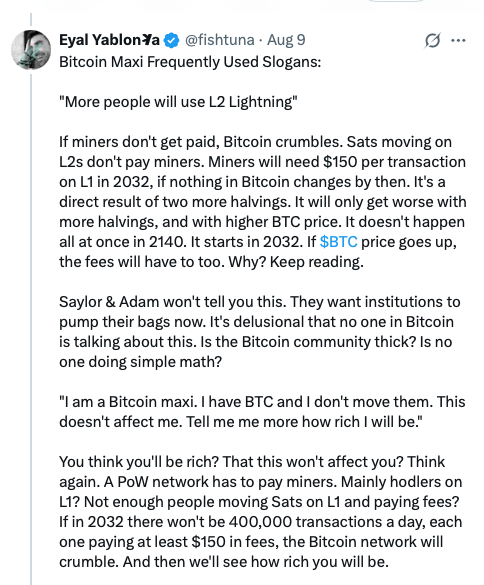The height and width of the screenshot is (585, 484).
Task: Open Eyal Yablonka's profile picture
Action: coord(31,50)
